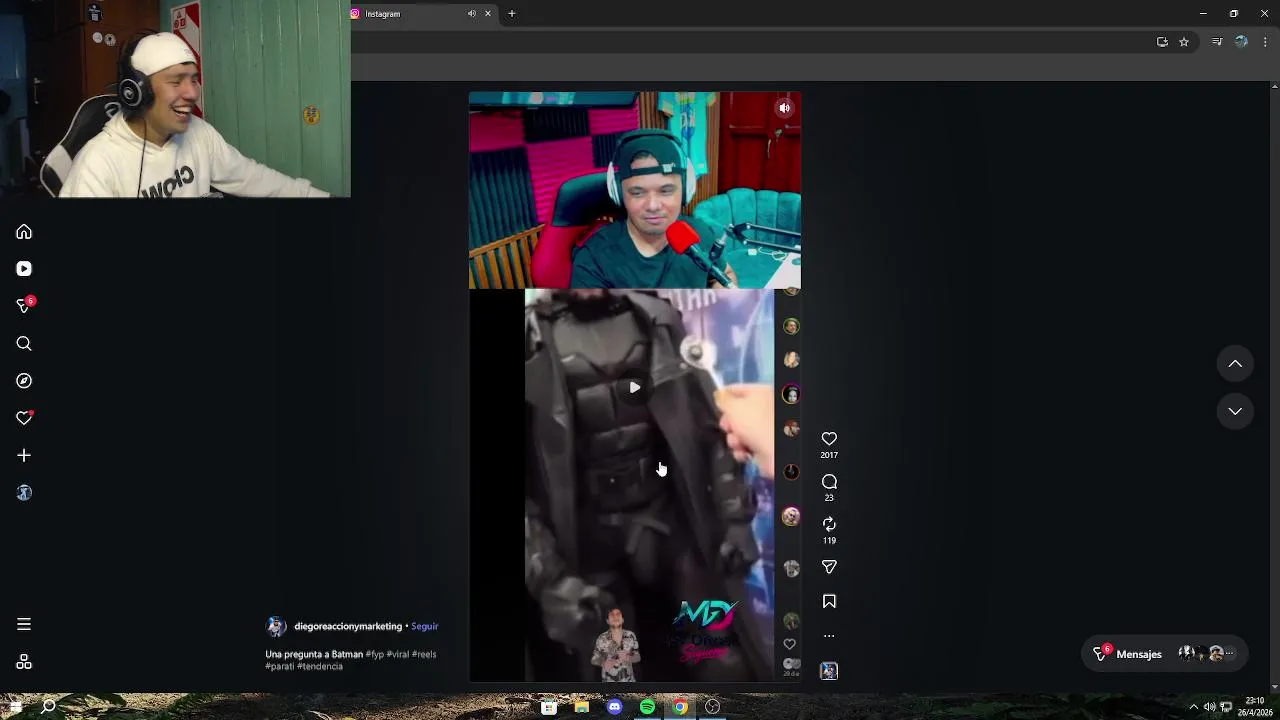
Task: Save the reel with the bookmark icon
Action: (x=829, y=601)
